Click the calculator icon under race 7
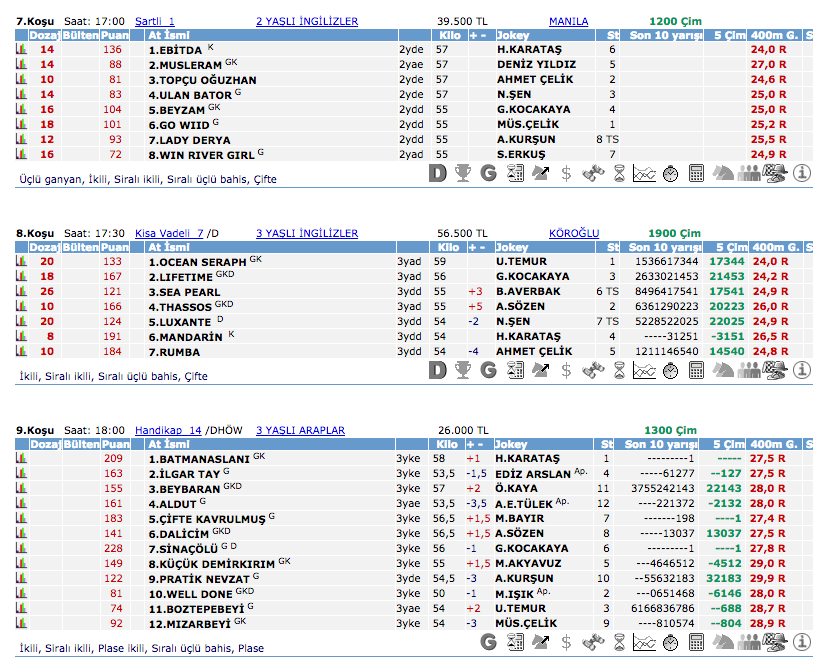This screenshot has height=669, width=833. click(697, 173)
